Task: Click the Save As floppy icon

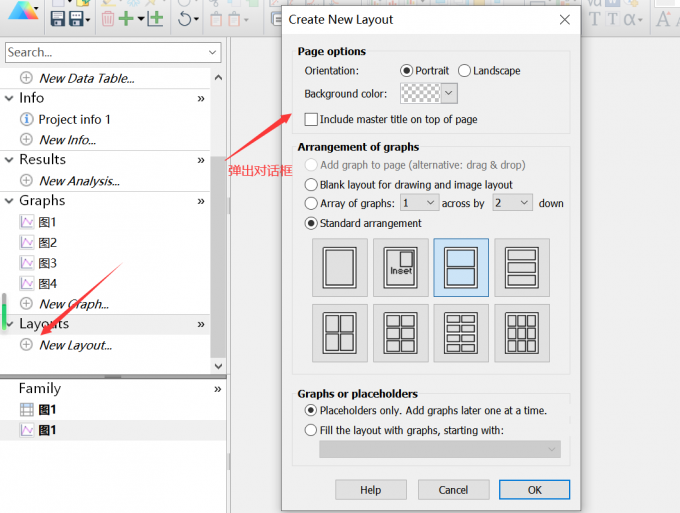Action: click(x=77, y=19)
